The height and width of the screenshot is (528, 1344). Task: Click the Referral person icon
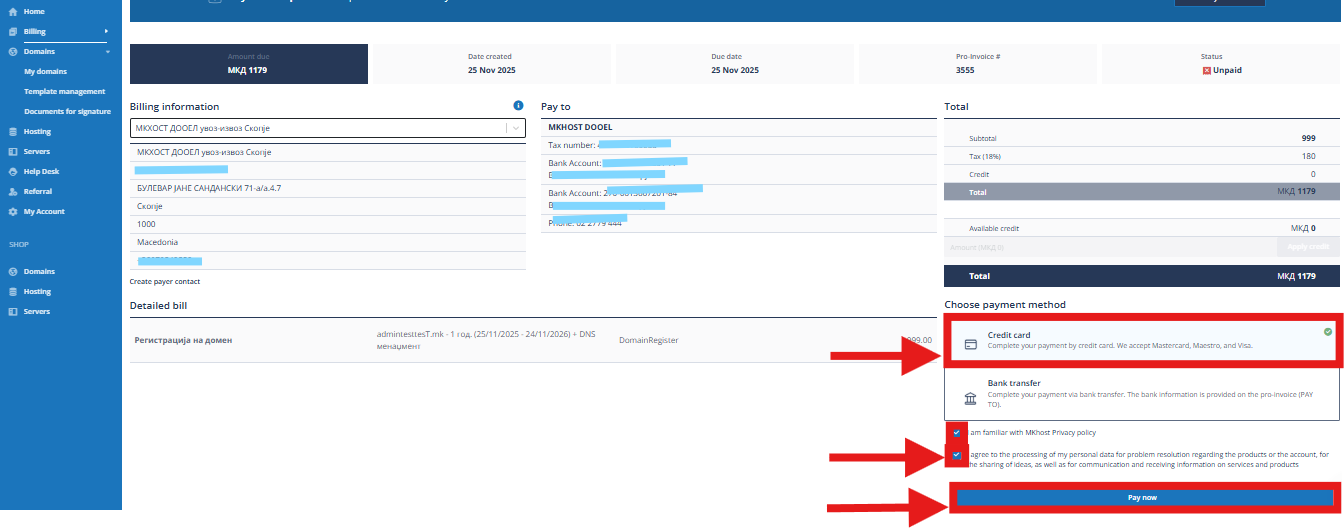(13, 191)
